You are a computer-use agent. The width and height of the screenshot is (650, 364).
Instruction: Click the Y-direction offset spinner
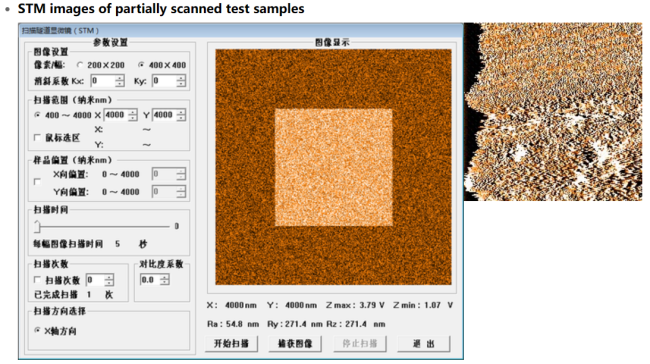click(181, 192)
